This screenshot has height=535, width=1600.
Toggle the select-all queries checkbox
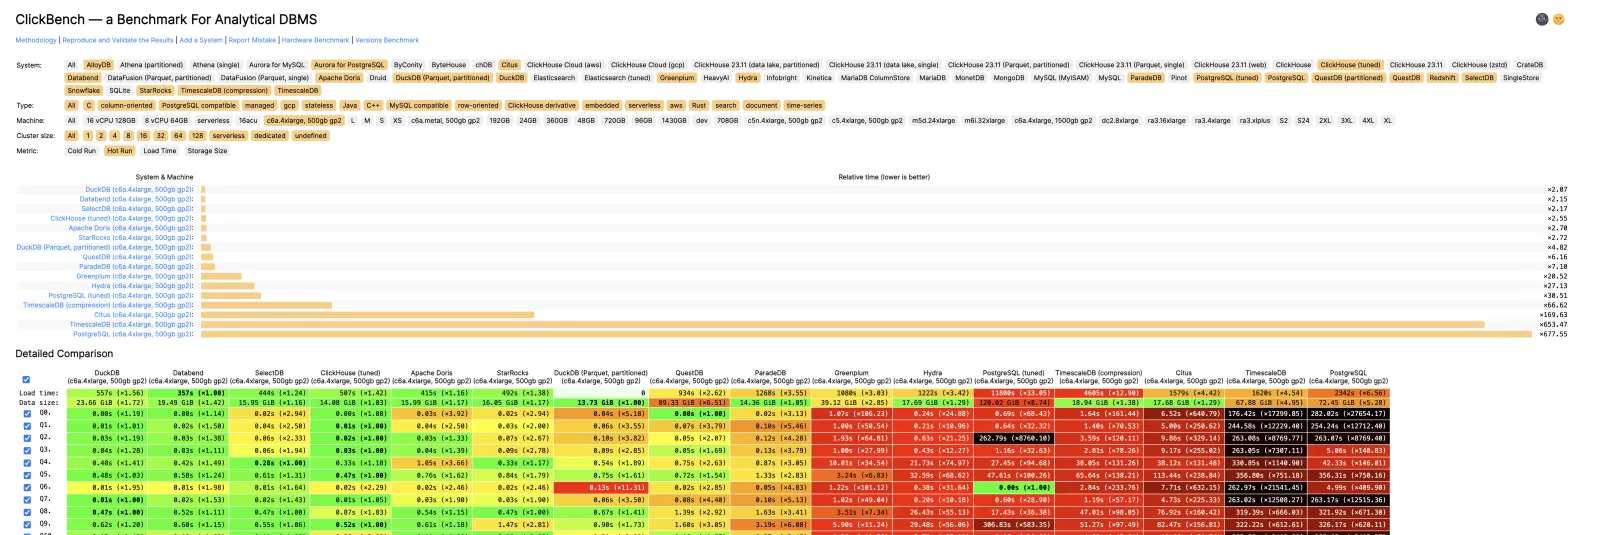pyautogui.click(x=26, y=380)
